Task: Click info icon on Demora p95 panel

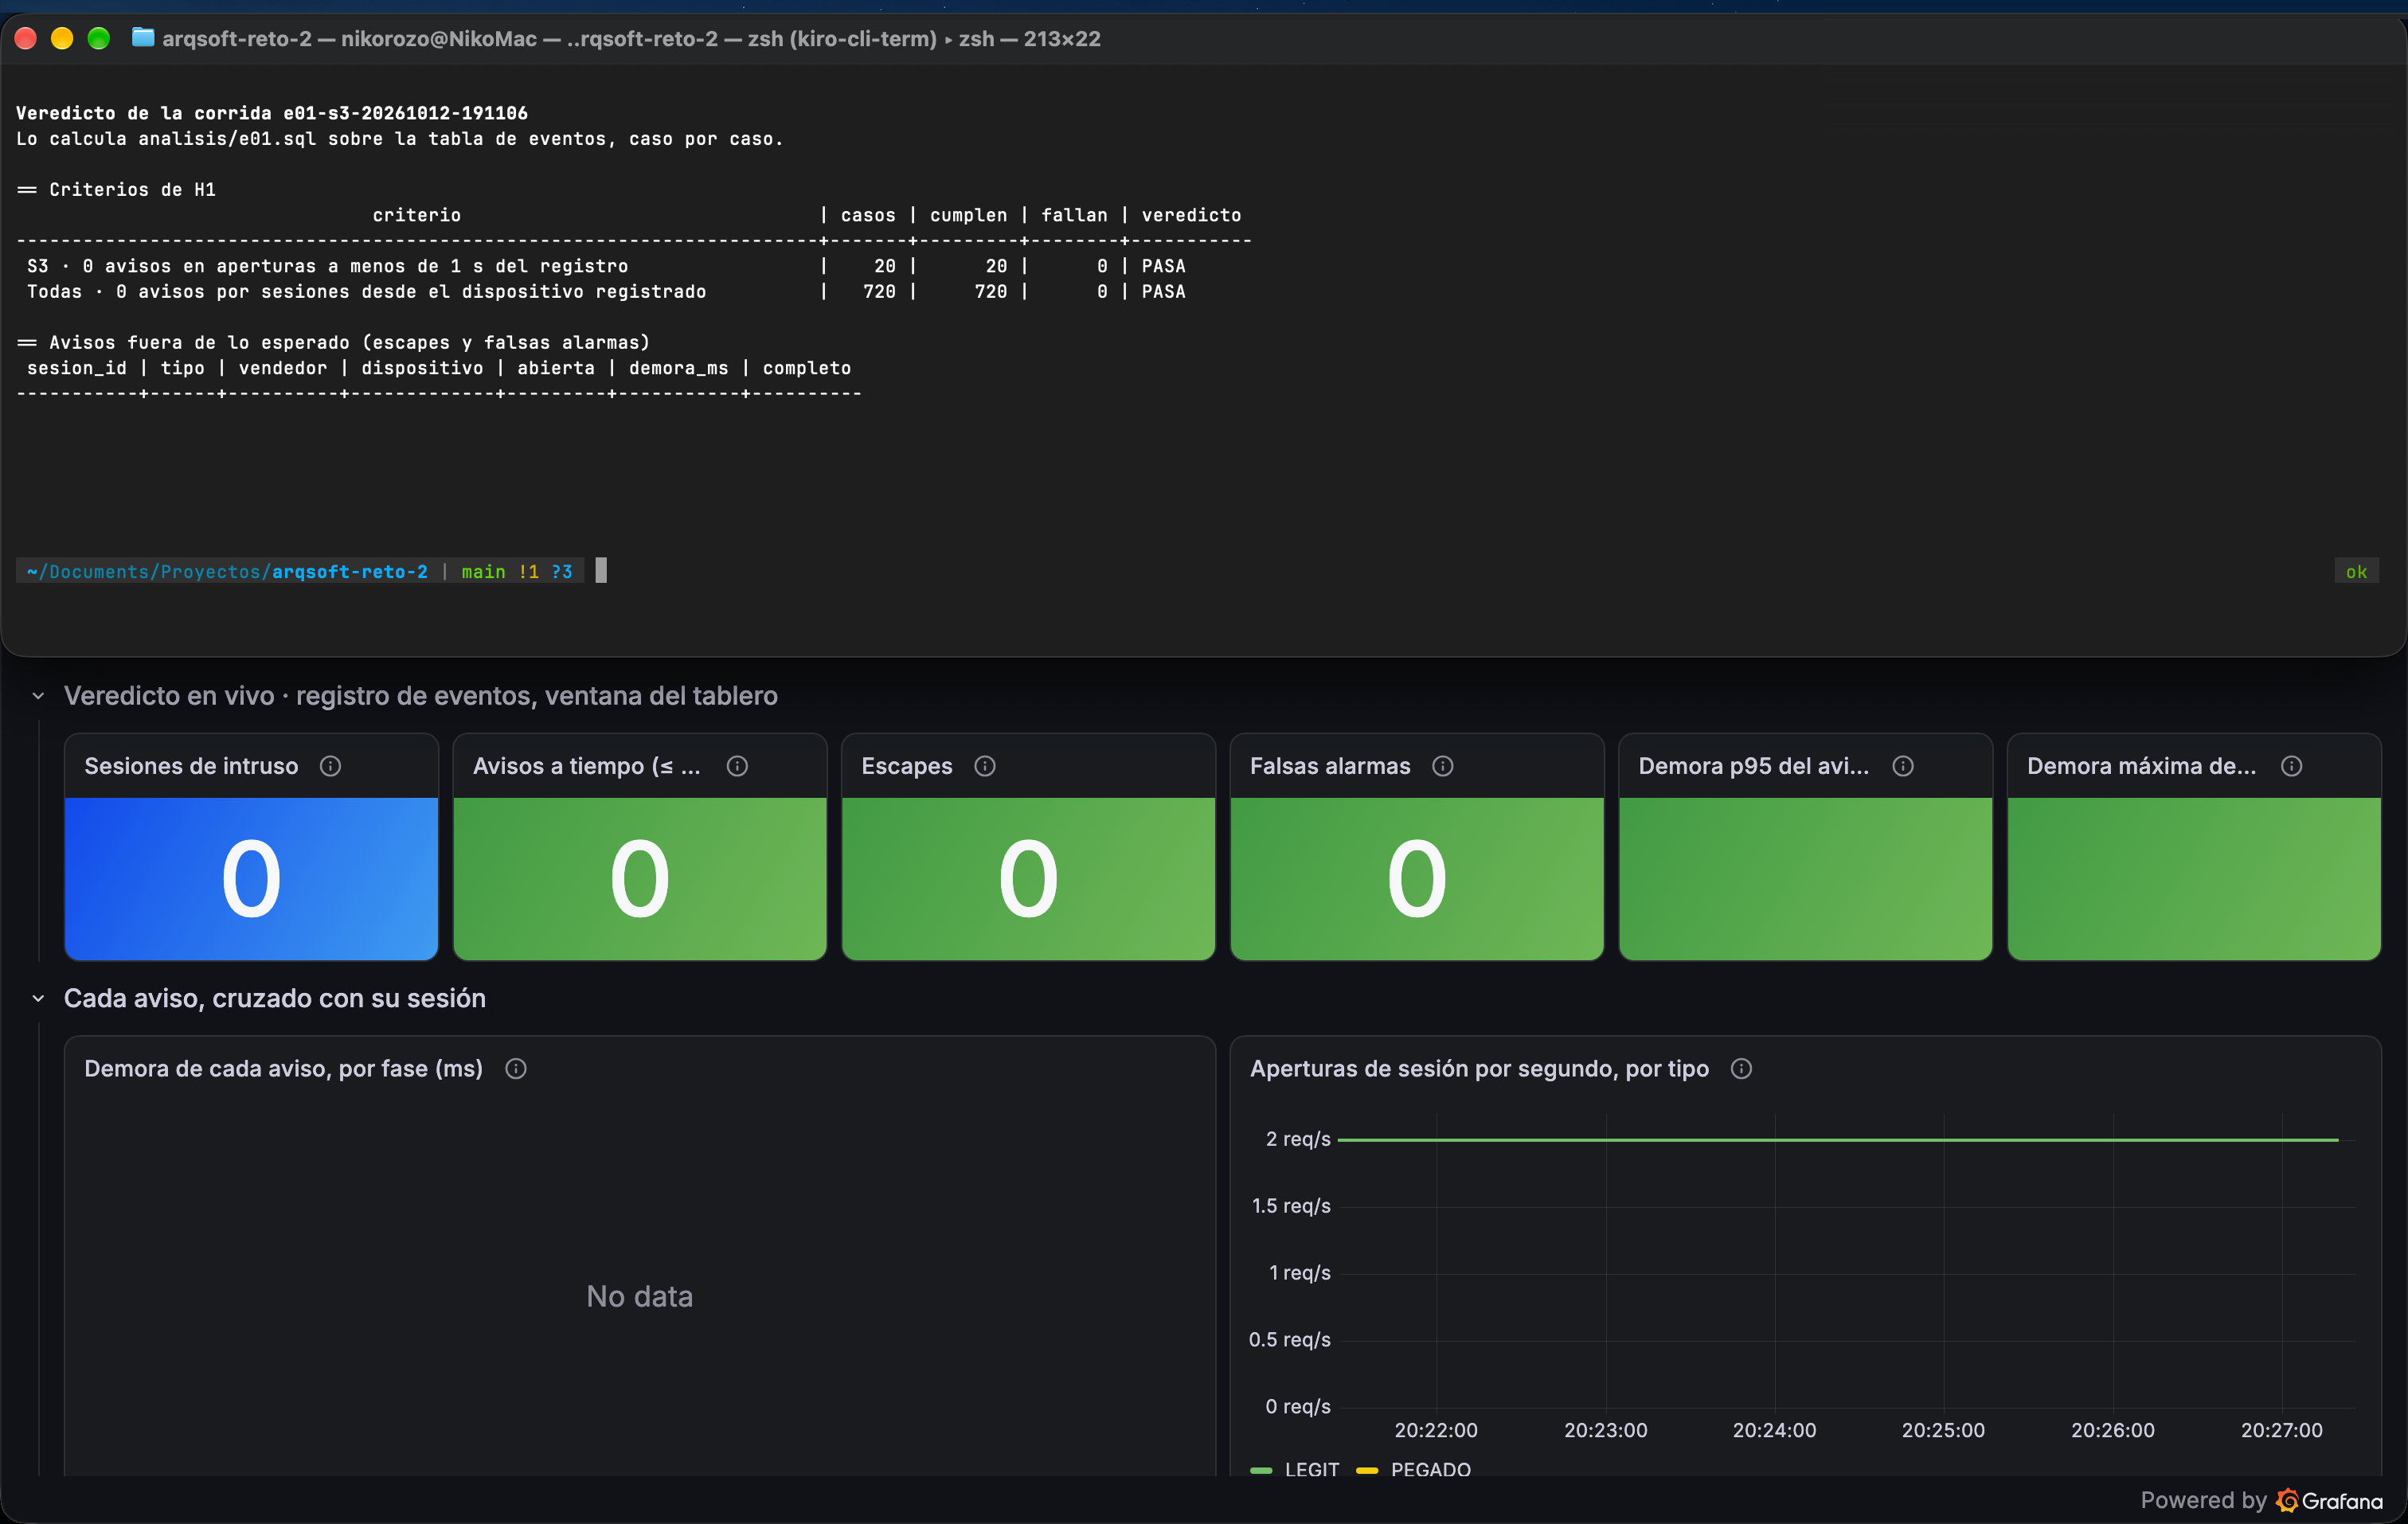Action: (1903, 766)
